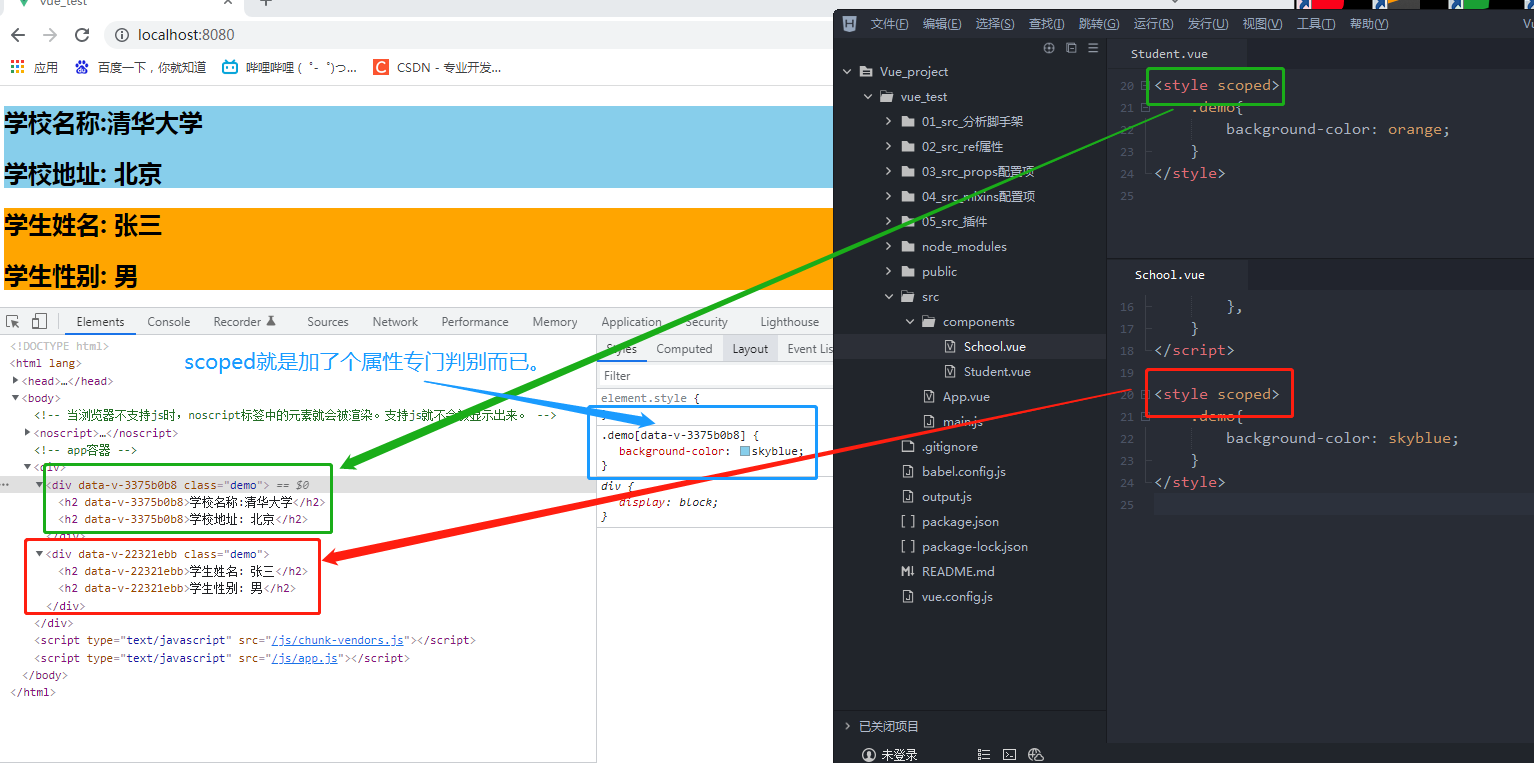Expand the noscript element in DOM tree

(x=27, y=433)
